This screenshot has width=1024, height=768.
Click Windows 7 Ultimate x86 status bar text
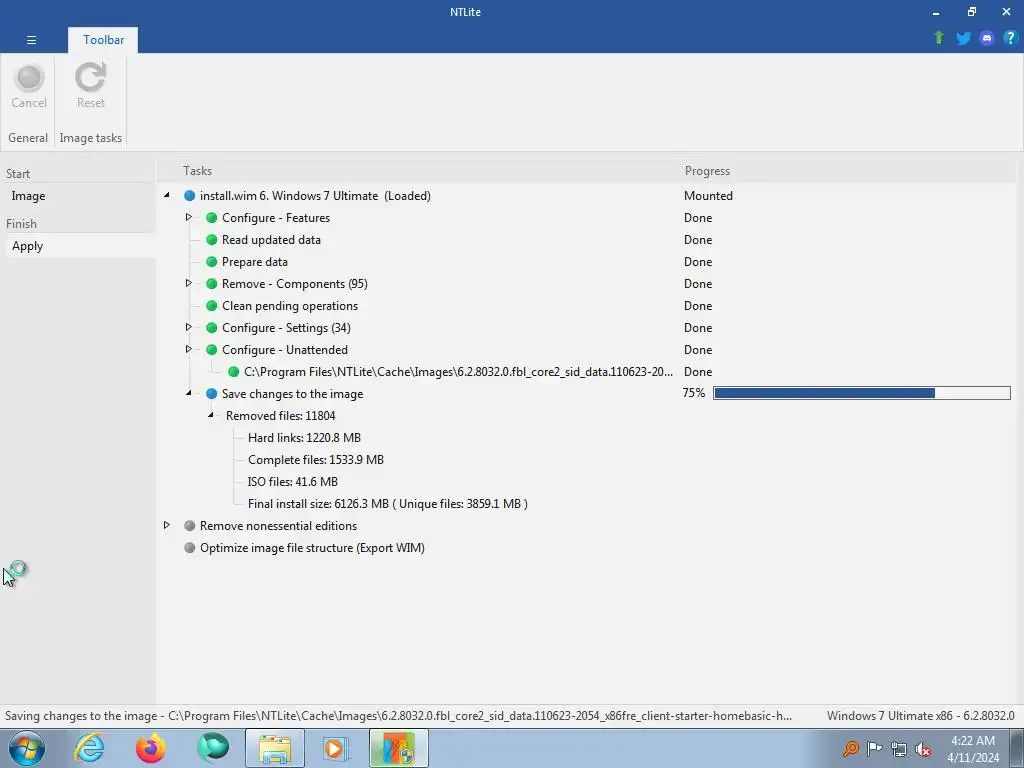(x=920, y=716)
